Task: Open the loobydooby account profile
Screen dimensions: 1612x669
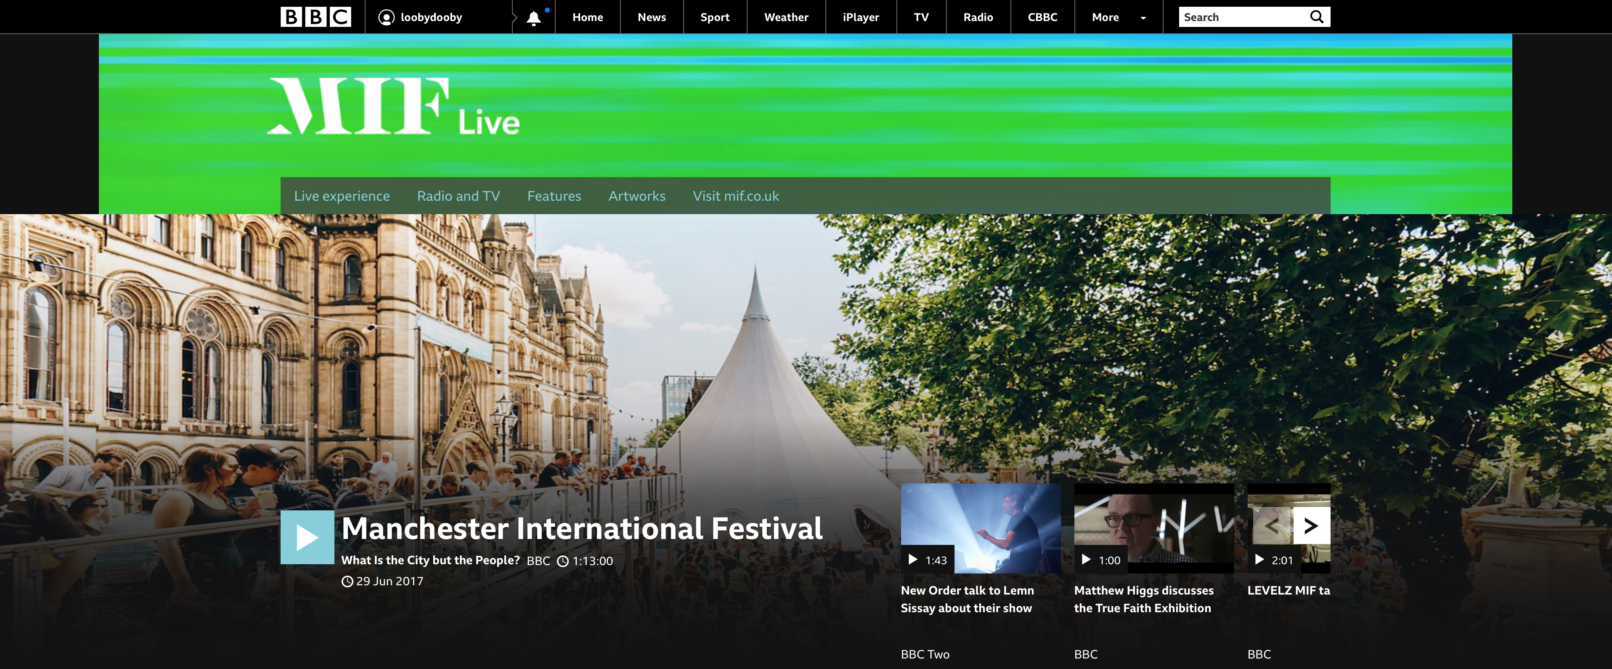Action: [420, 17]
